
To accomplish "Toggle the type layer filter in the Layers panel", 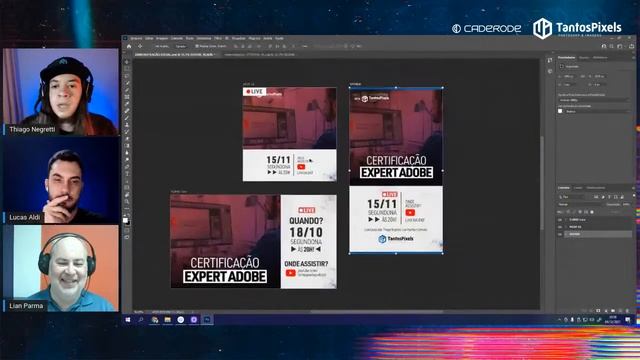I will click(x=609, y=197).
